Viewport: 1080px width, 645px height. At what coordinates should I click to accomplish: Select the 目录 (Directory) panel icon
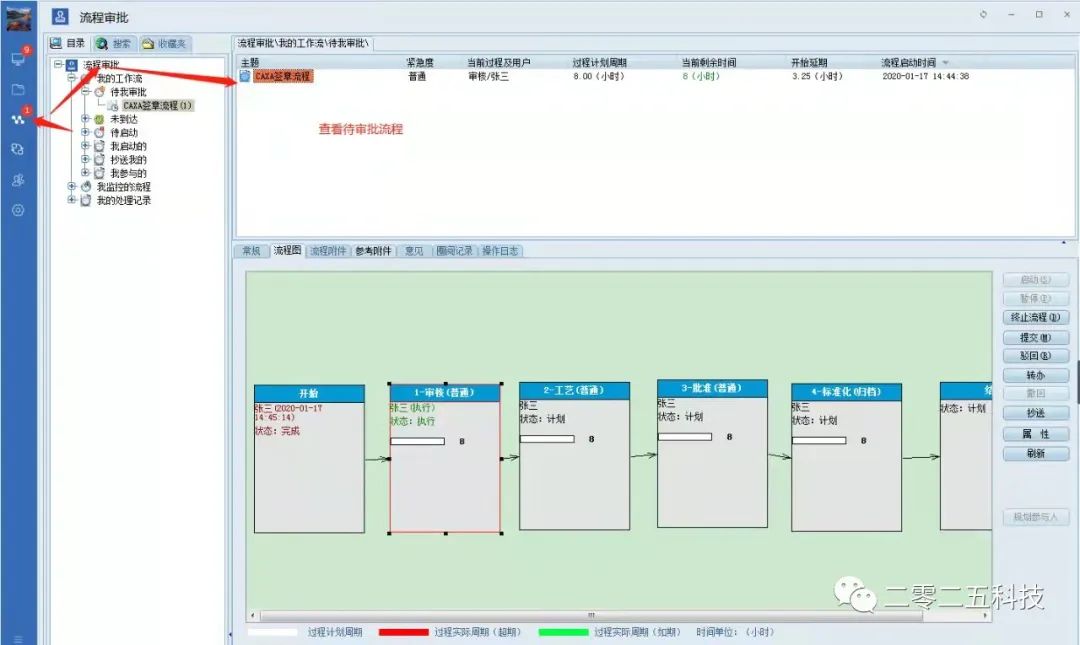pos(66,43)
